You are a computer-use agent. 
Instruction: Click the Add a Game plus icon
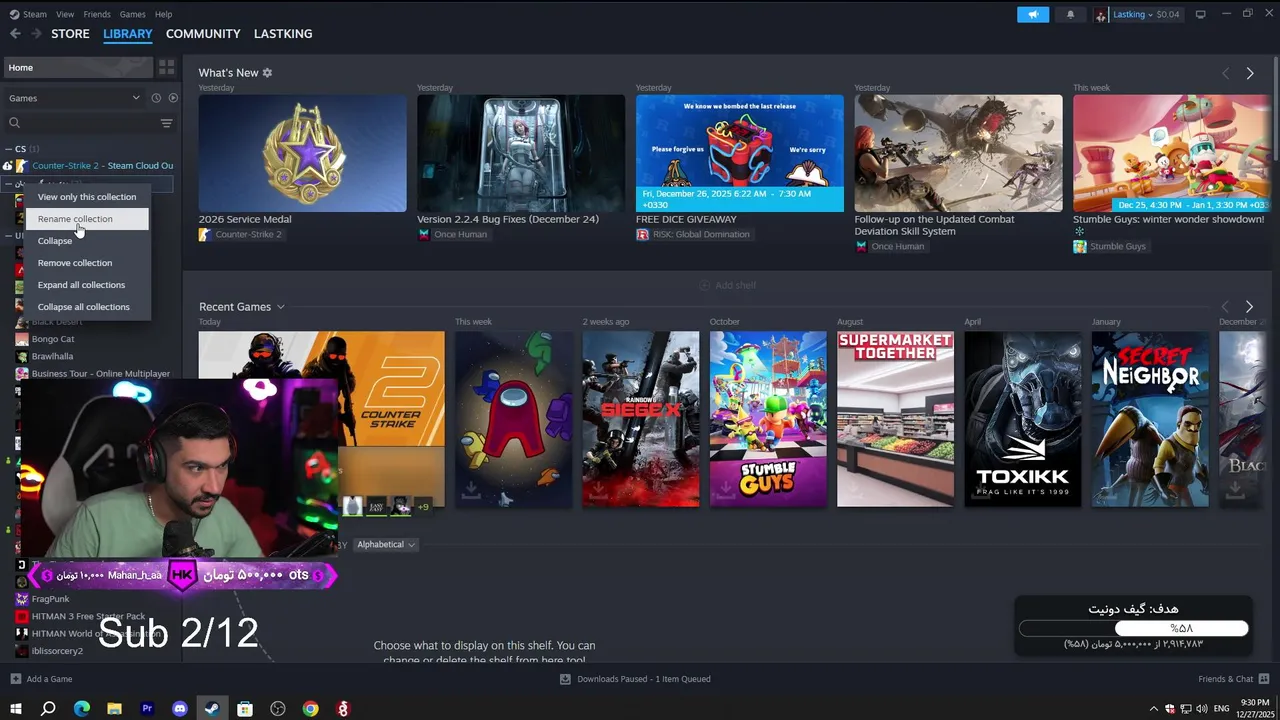(15, 679)
